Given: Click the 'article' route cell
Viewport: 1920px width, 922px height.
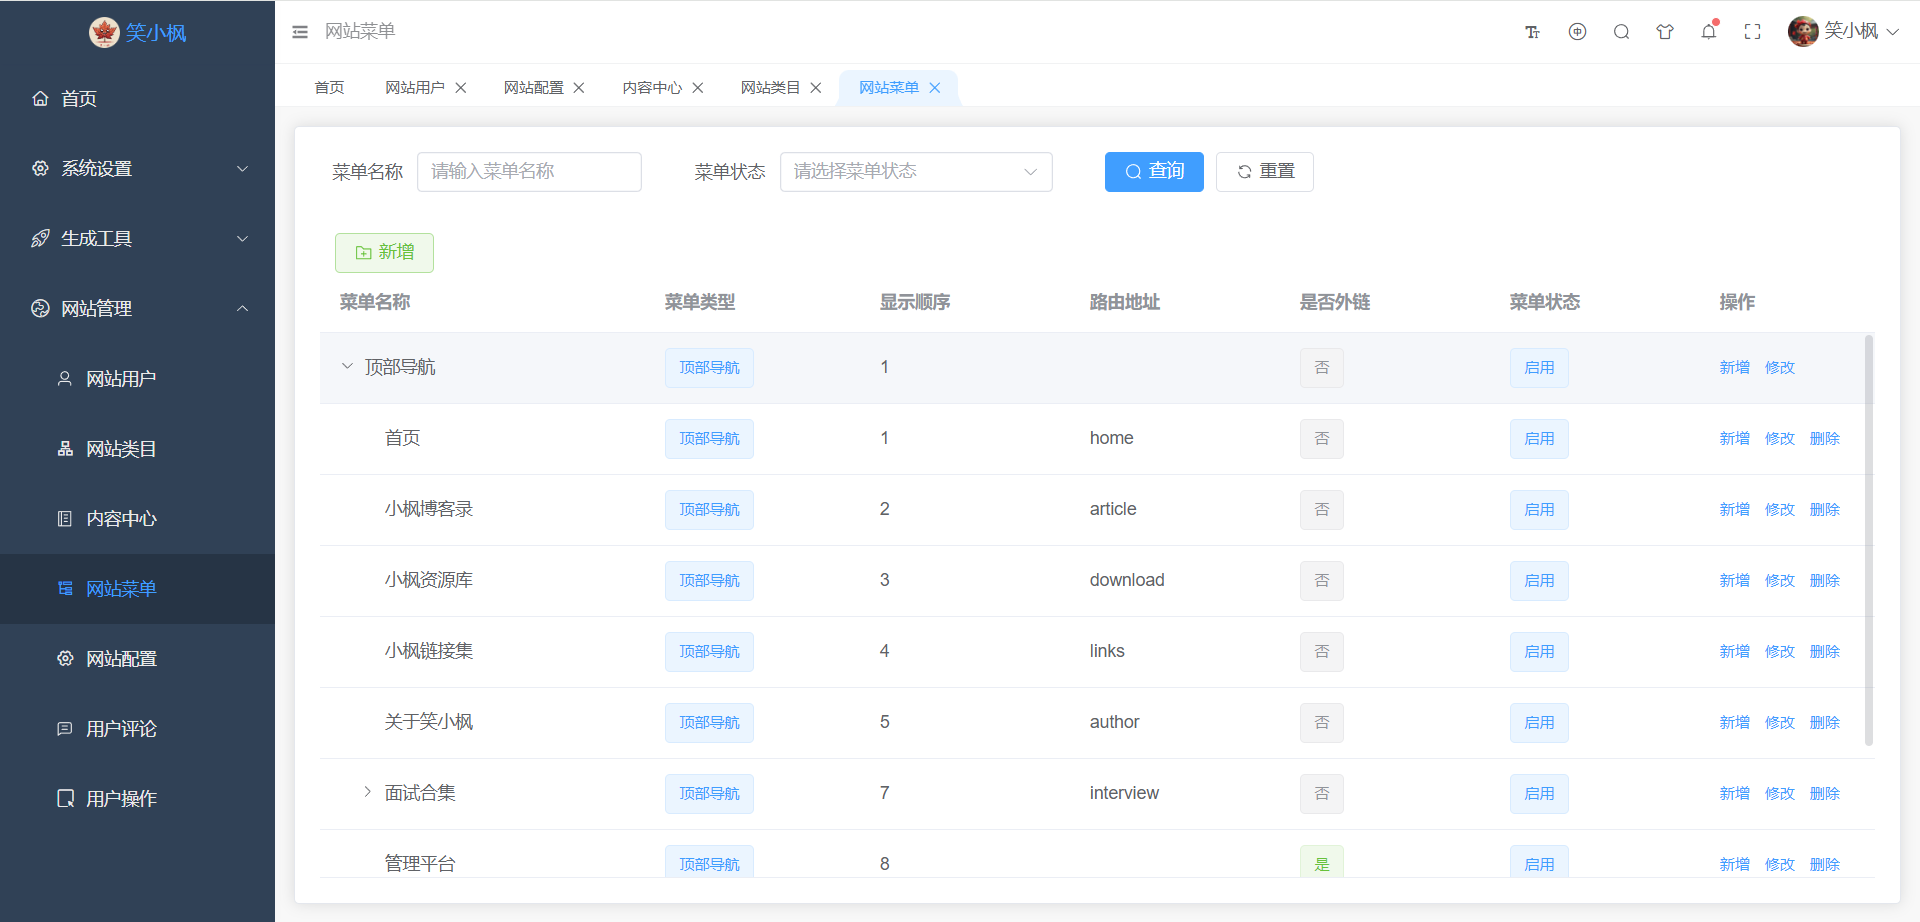Looking at the screenshot, I should coord(1113,509).
